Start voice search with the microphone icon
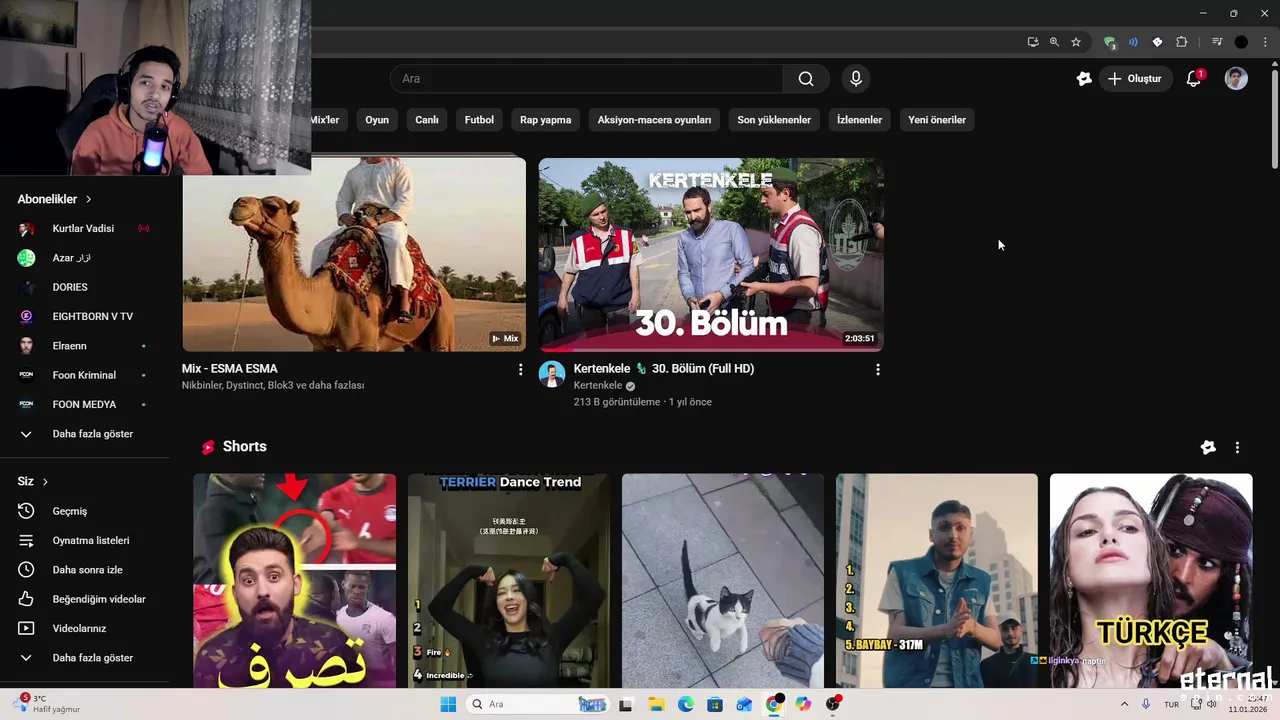The image size is (1280, 720). 855,79
